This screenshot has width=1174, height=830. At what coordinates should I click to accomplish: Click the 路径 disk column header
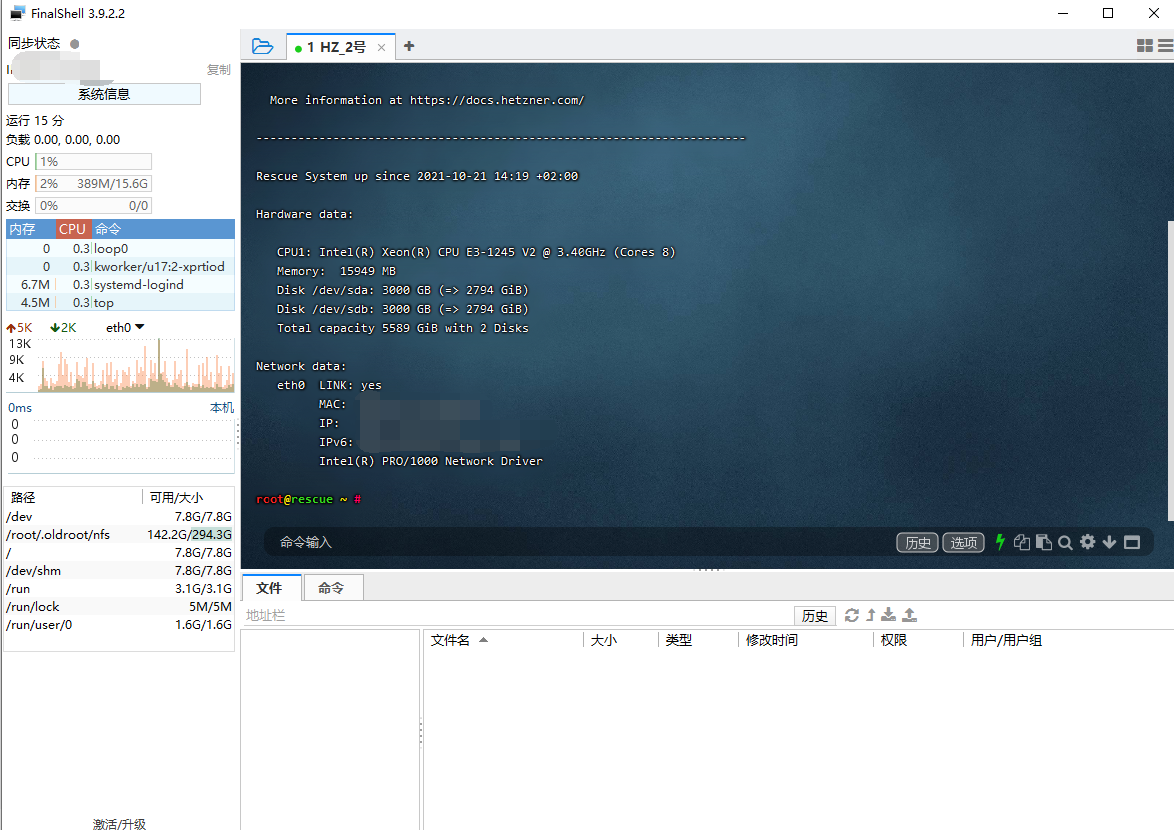pos(73,498)
